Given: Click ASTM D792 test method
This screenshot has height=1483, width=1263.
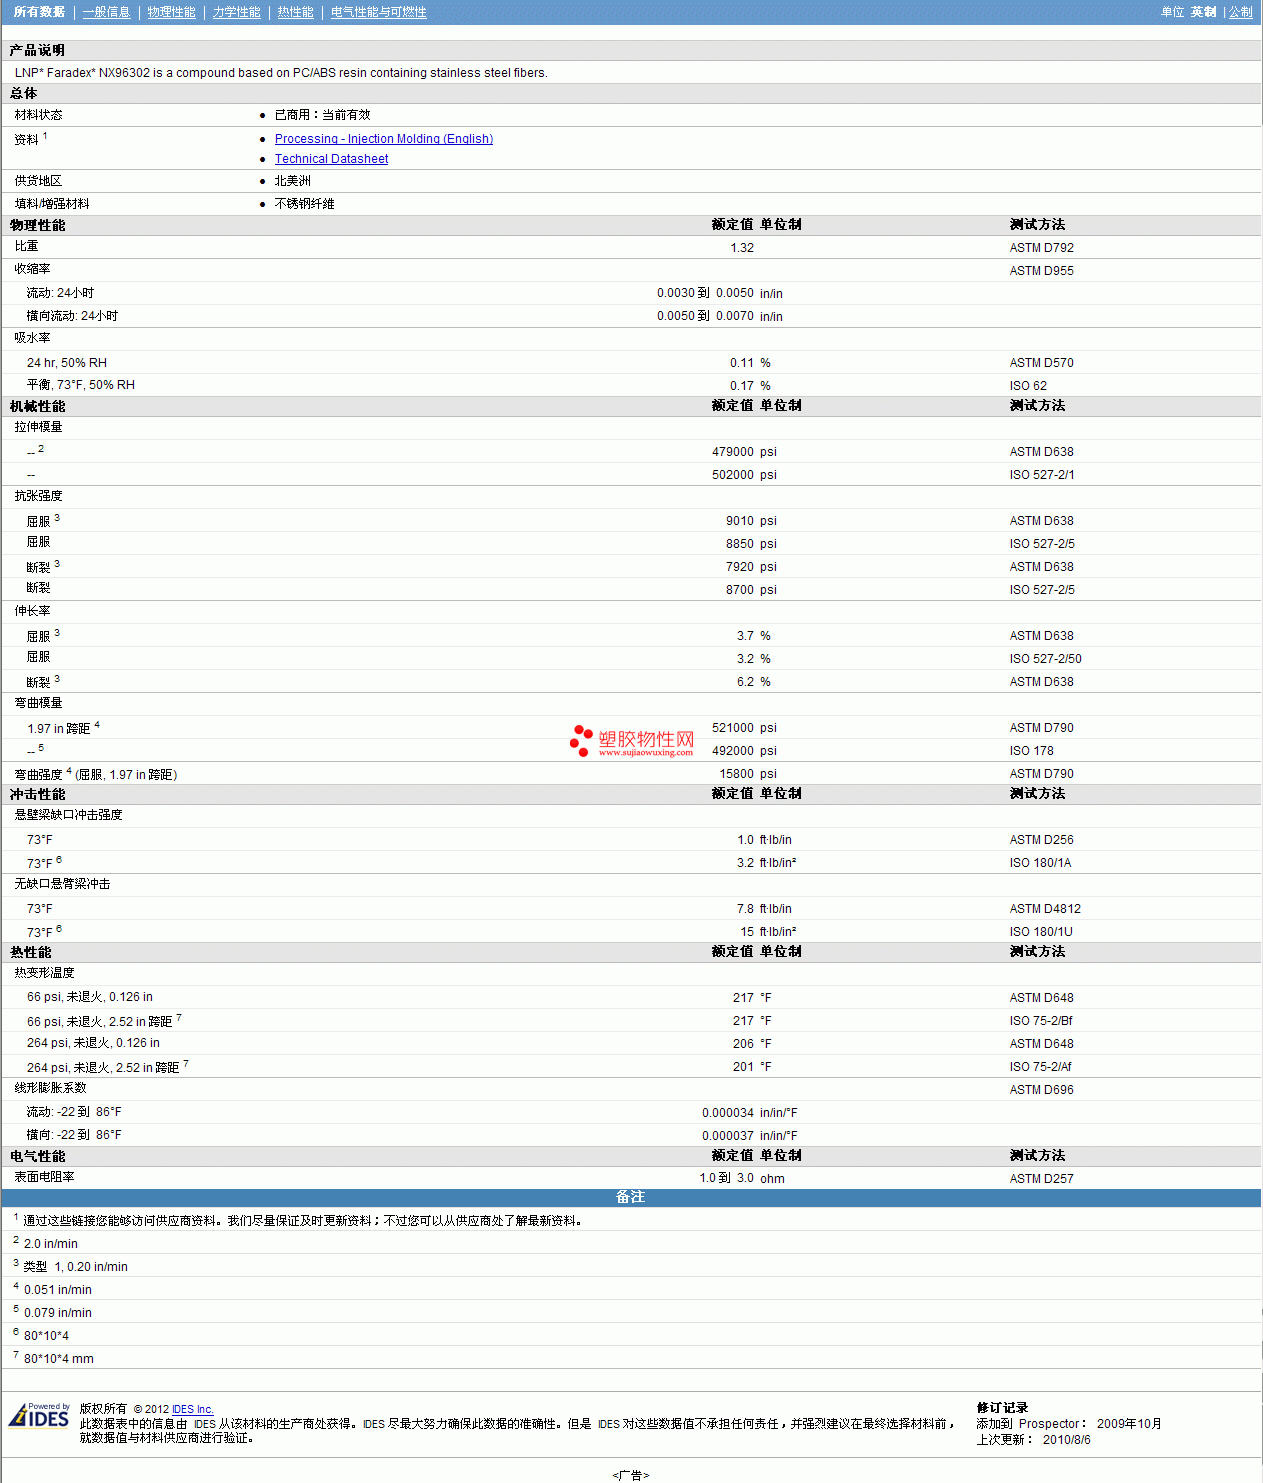Looking at the screenshot, I should click(1041, 248).
